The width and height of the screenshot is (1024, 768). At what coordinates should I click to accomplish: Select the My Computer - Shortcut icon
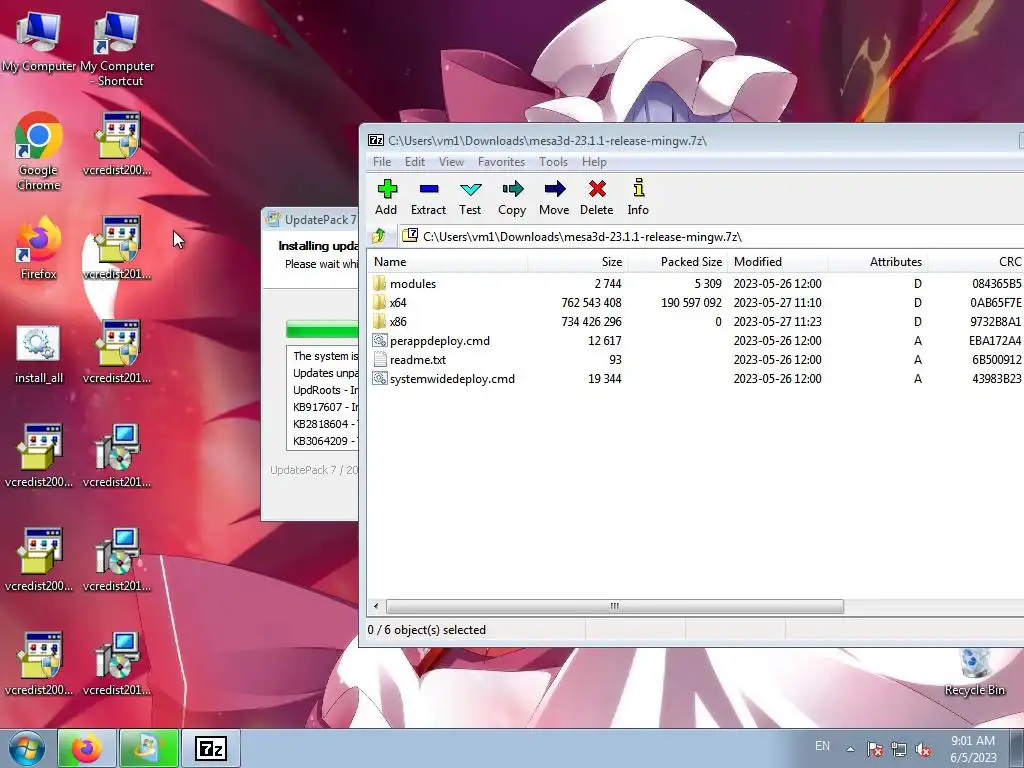click(x=117, y=50)
